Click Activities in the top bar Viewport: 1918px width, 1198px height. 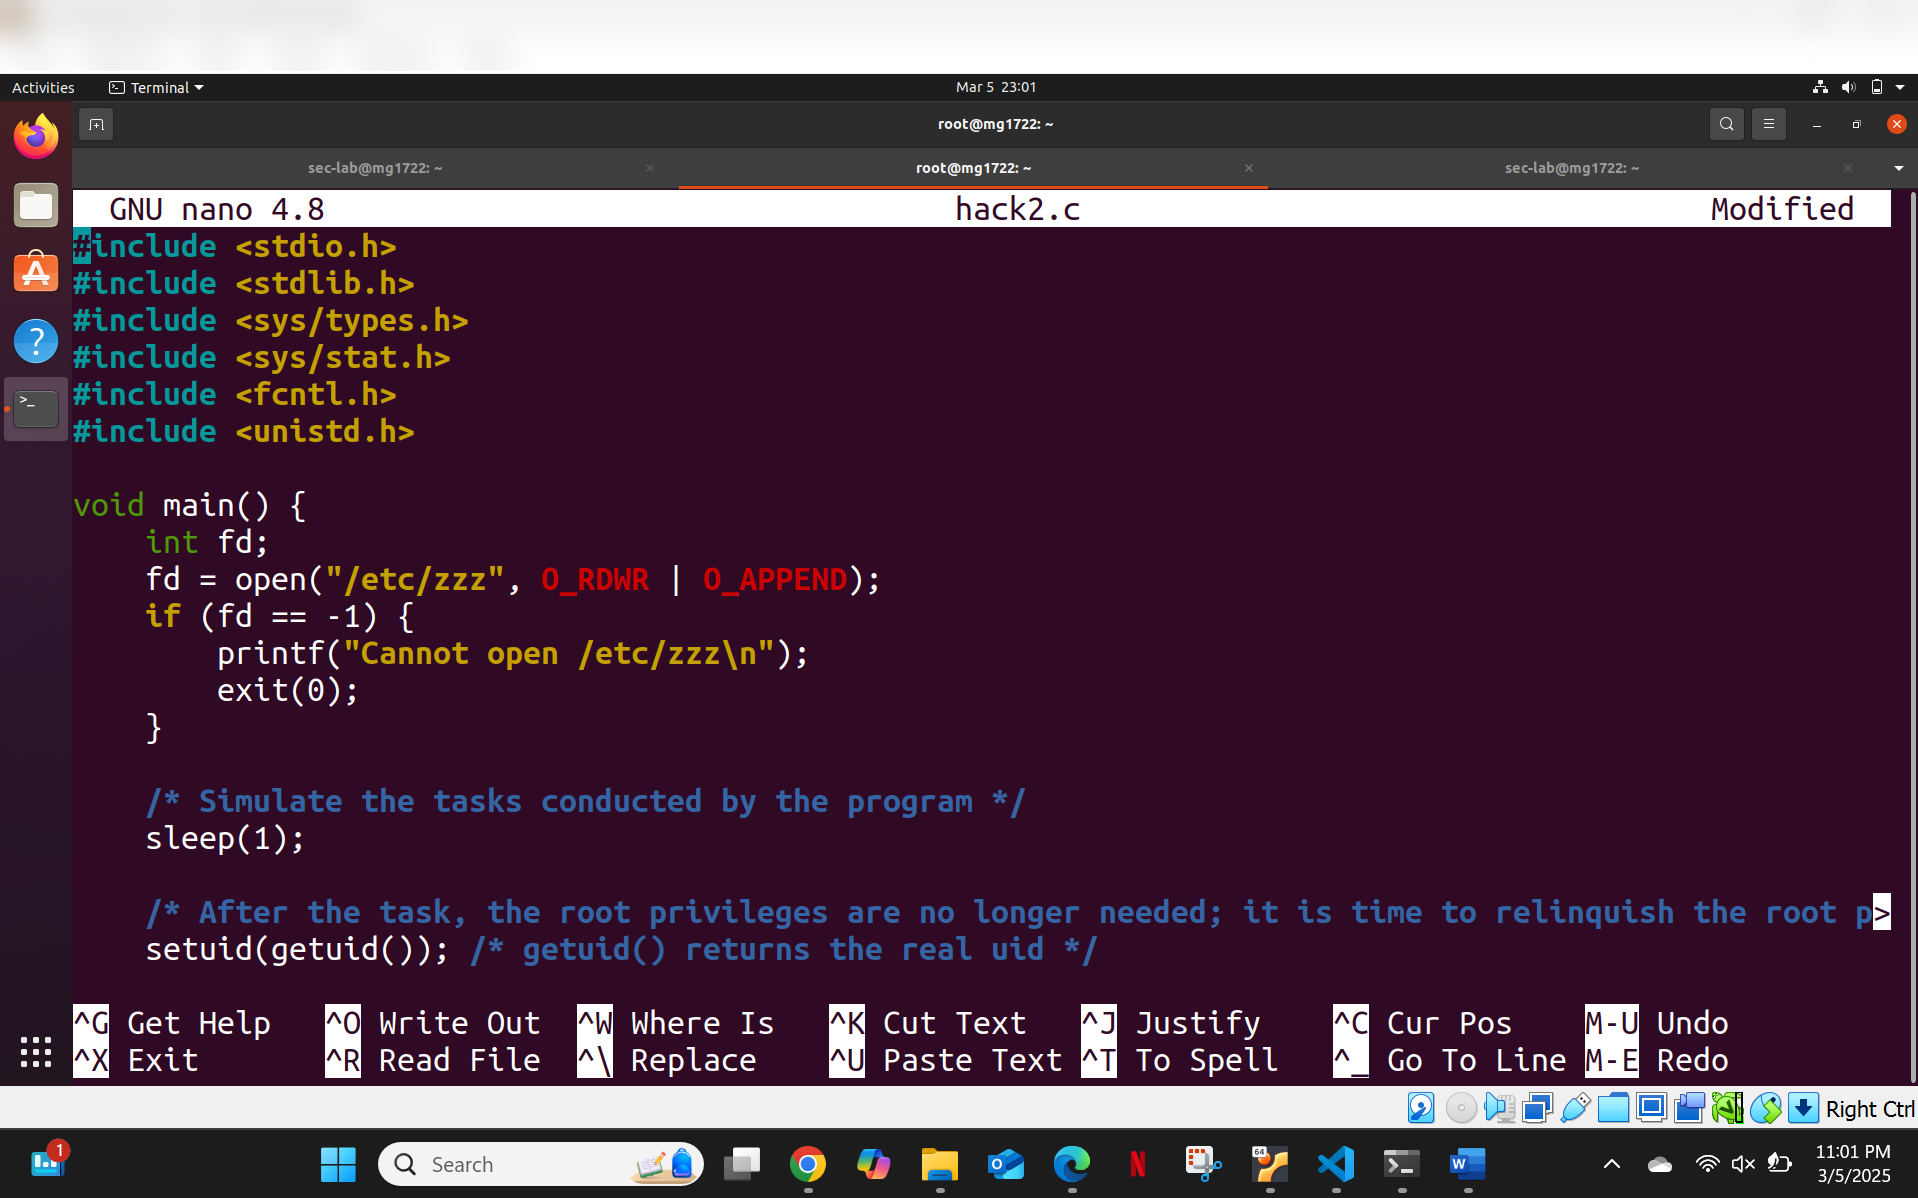[x=43, y=87]
